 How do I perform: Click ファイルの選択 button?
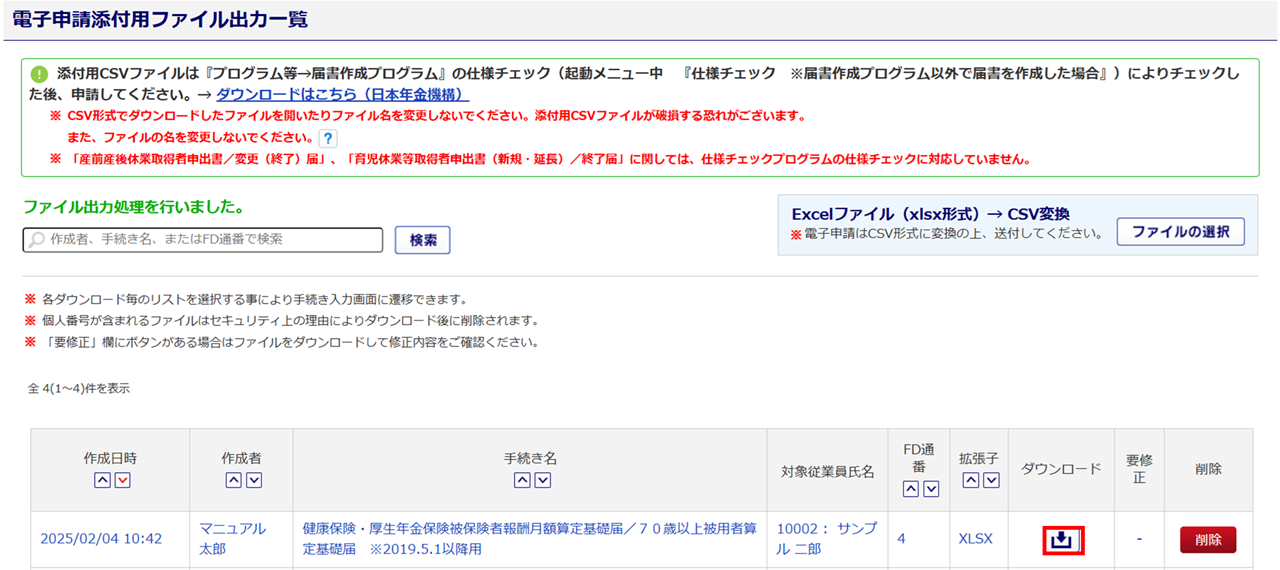click(1180, 232)
